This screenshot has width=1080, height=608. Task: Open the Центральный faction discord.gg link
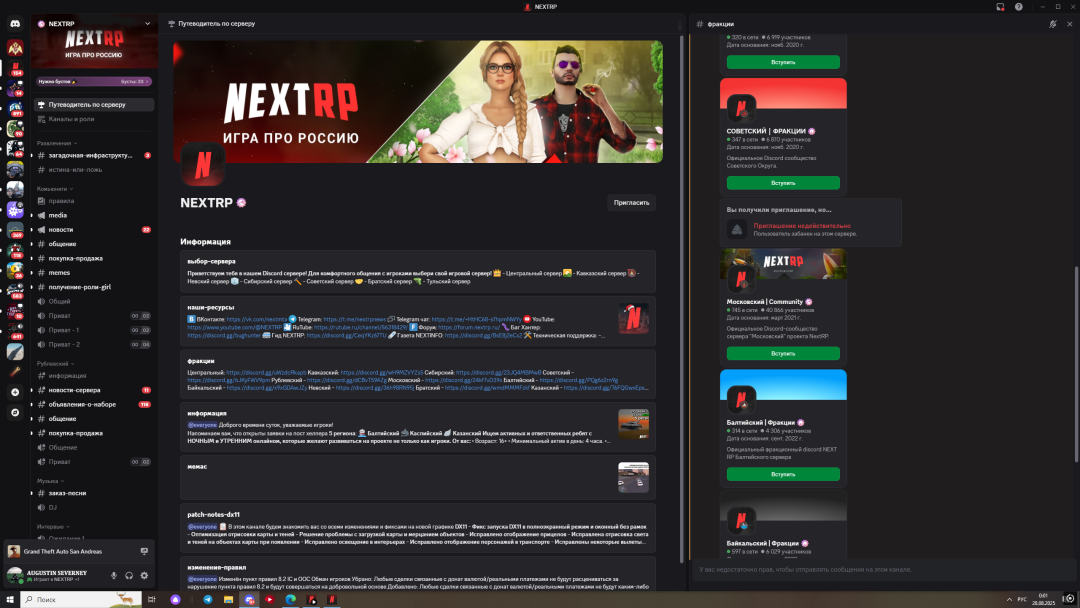pos(266,373)
